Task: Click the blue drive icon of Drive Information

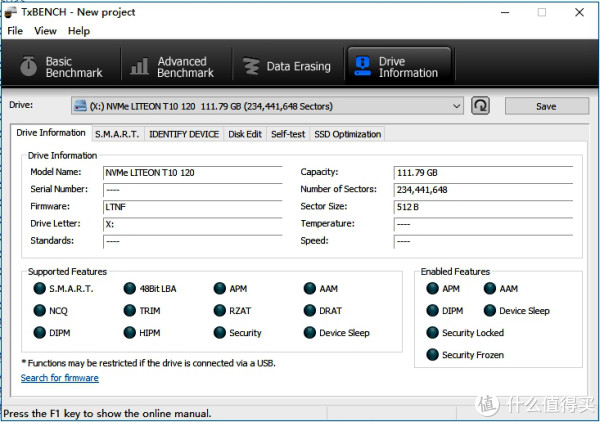Action: 363,66
